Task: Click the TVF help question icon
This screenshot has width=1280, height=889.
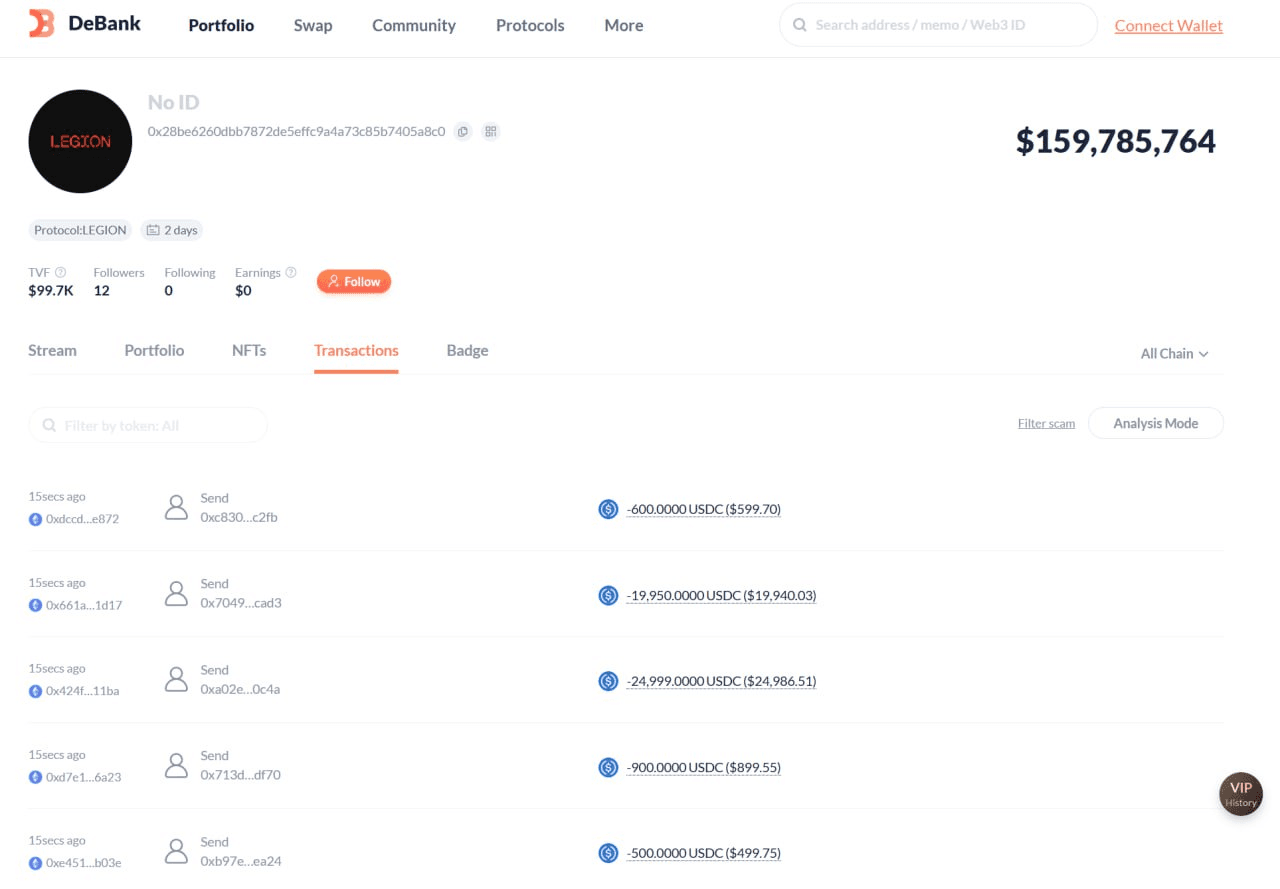Action: click(61, 272)
